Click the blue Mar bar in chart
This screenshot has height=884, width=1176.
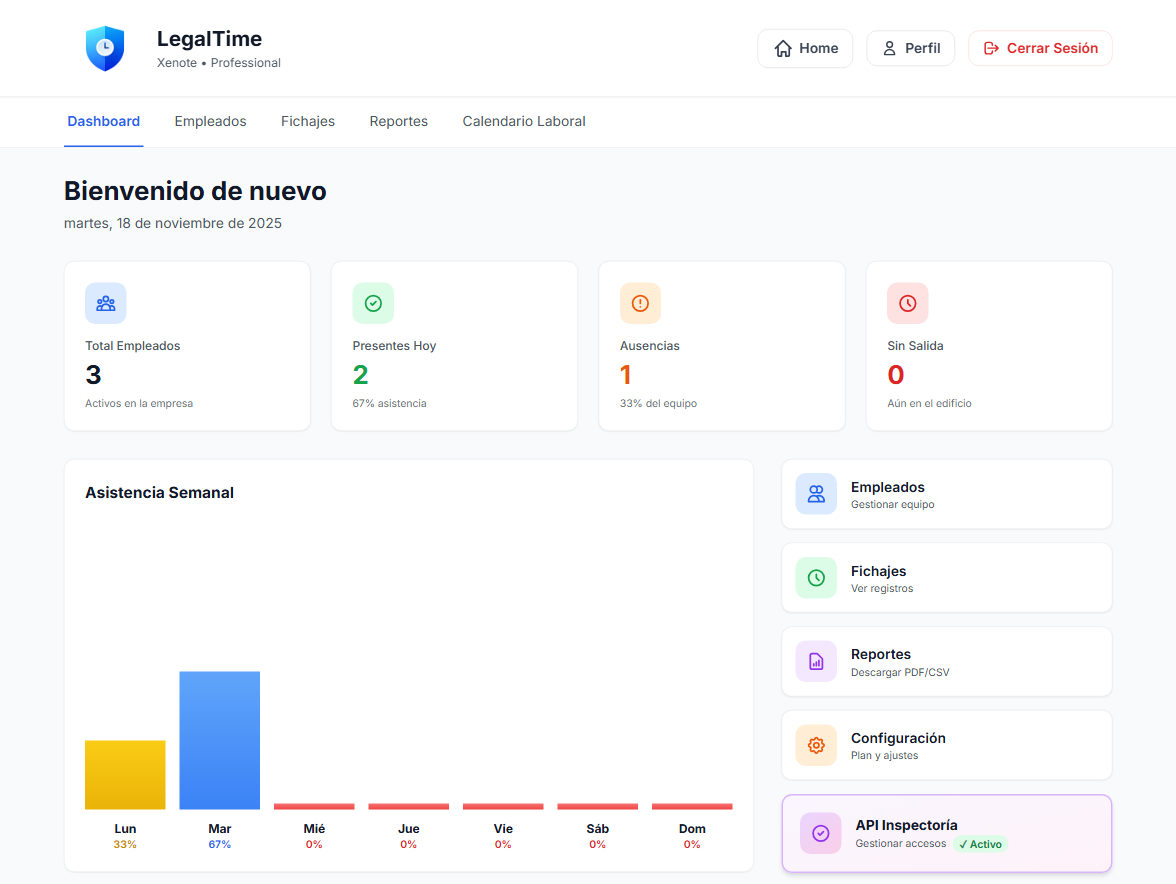click(x=219, y=740)
